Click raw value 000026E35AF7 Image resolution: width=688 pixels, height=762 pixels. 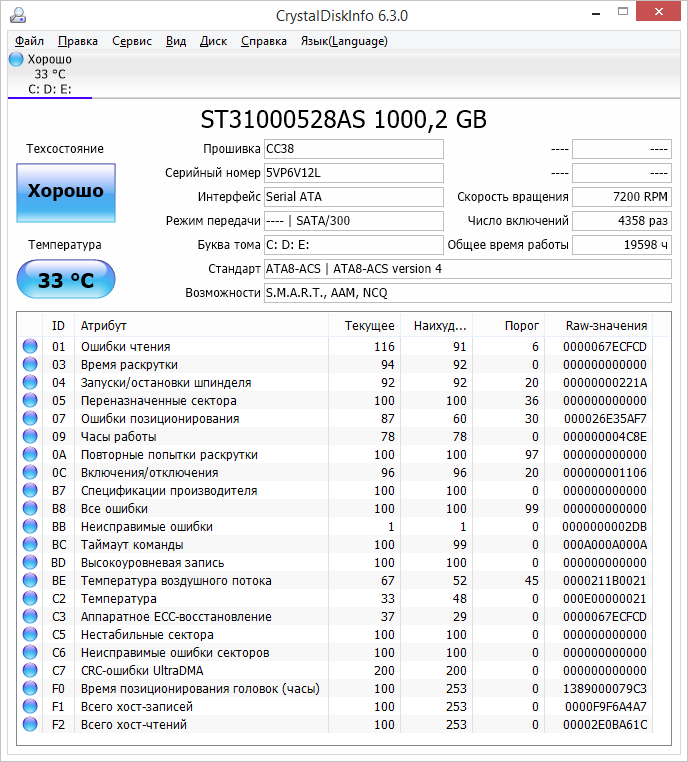[605, 418]
